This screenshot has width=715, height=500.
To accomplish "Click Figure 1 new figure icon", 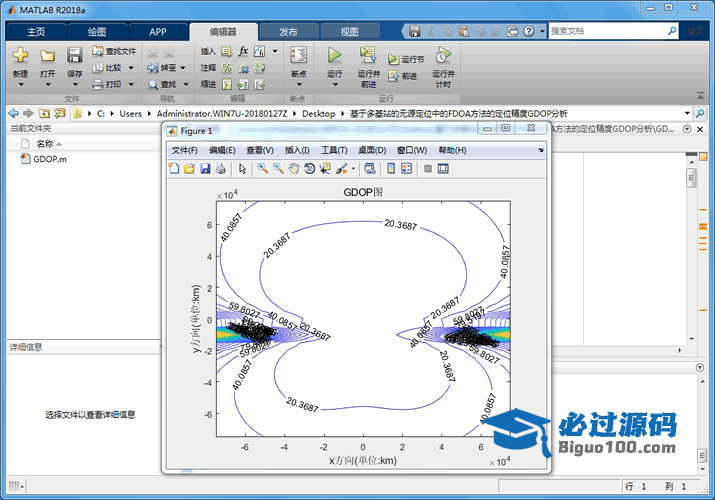I will tap(174, 169).
